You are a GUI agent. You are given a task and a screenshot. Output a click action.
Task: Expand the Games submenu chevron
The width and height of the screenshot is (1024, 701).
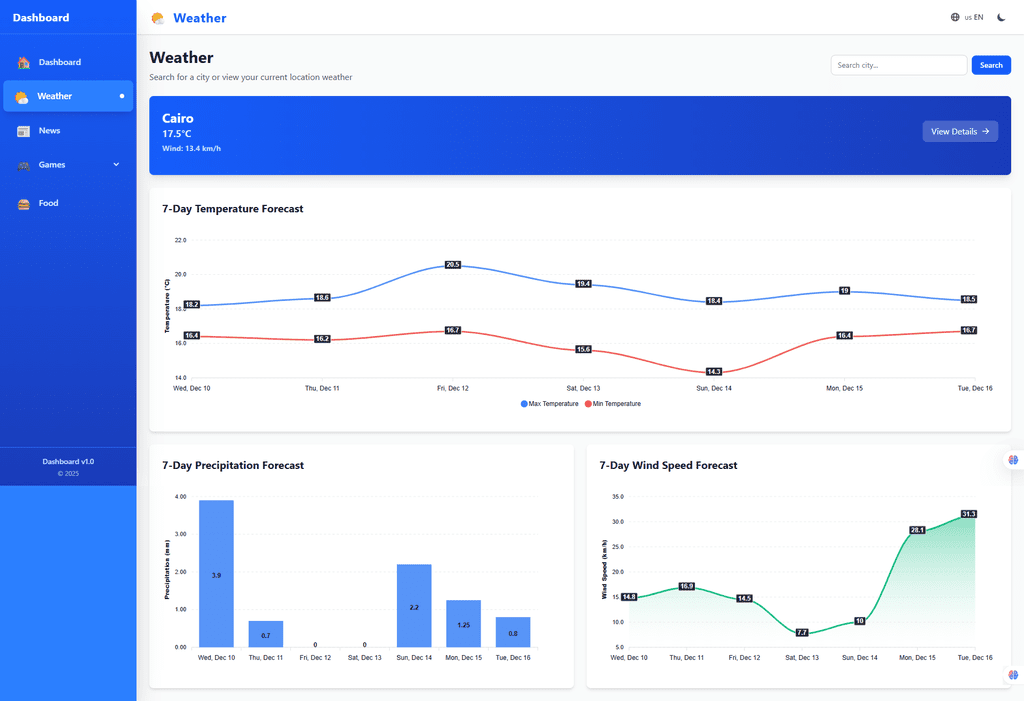point(116,165)
